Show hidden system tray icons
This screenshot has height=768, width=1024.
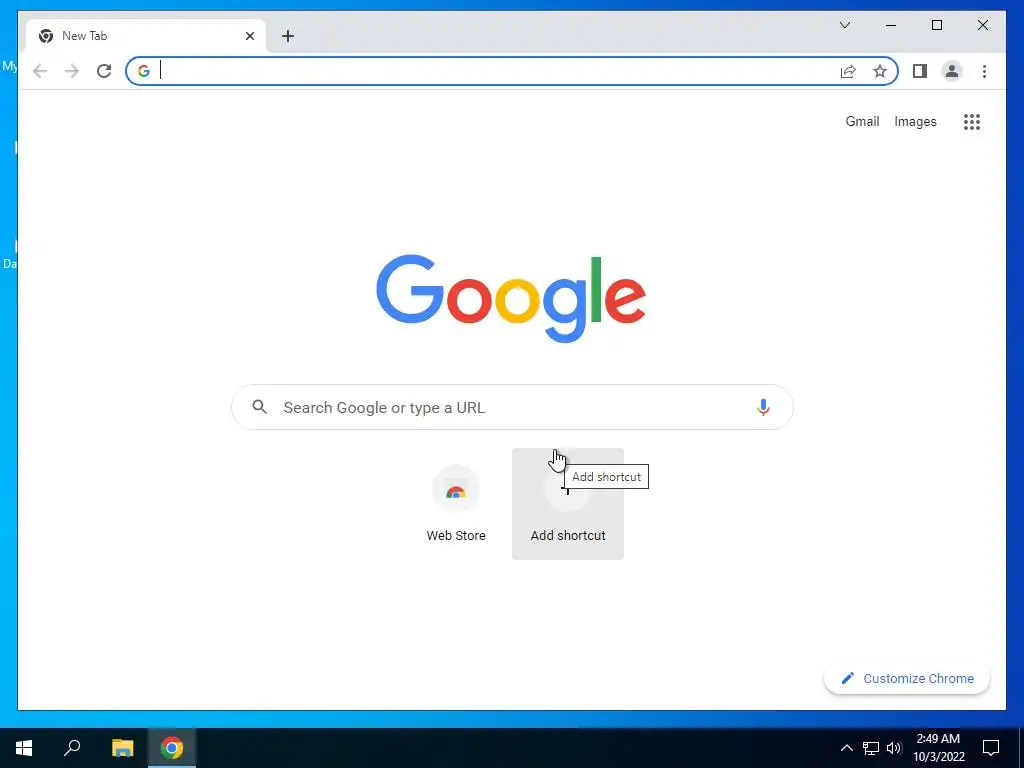pos(846,748)
